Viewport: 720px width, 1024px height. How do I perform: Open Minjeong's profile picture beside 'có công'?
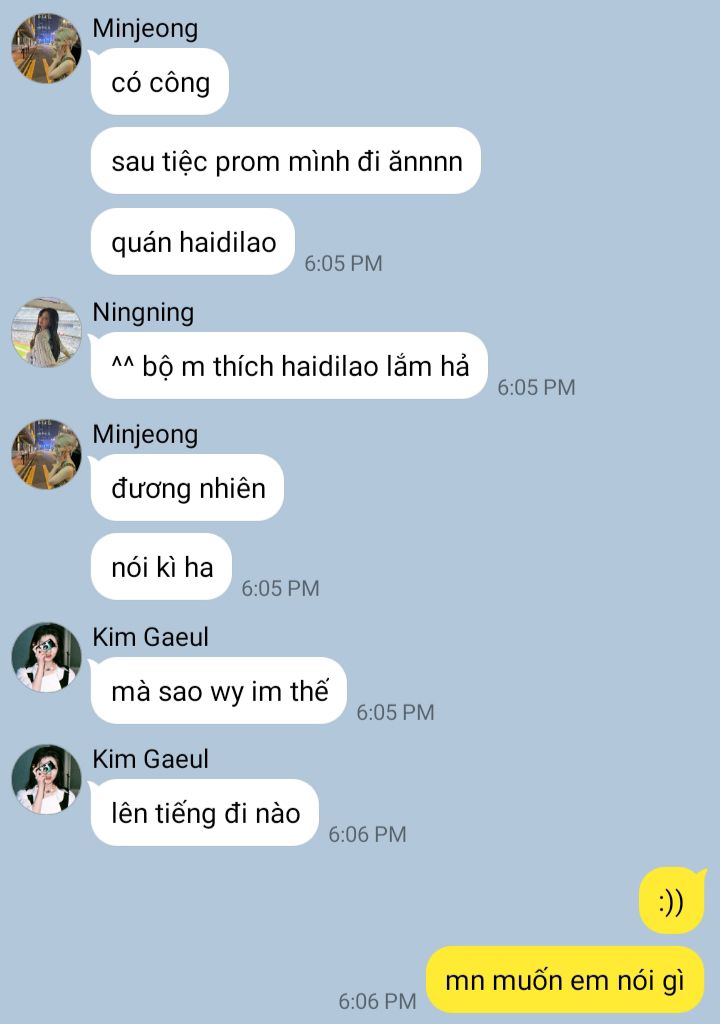[46, 48]
